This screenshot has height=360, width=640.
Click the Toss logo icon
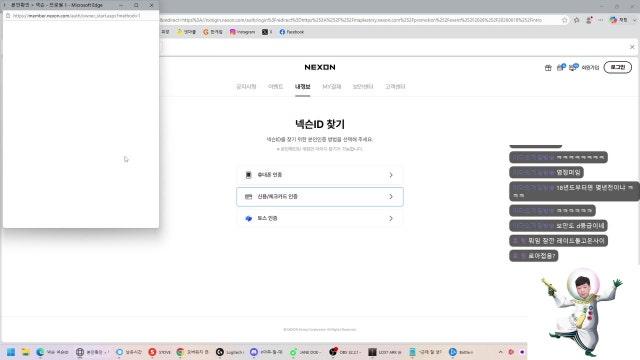[248, 218]
